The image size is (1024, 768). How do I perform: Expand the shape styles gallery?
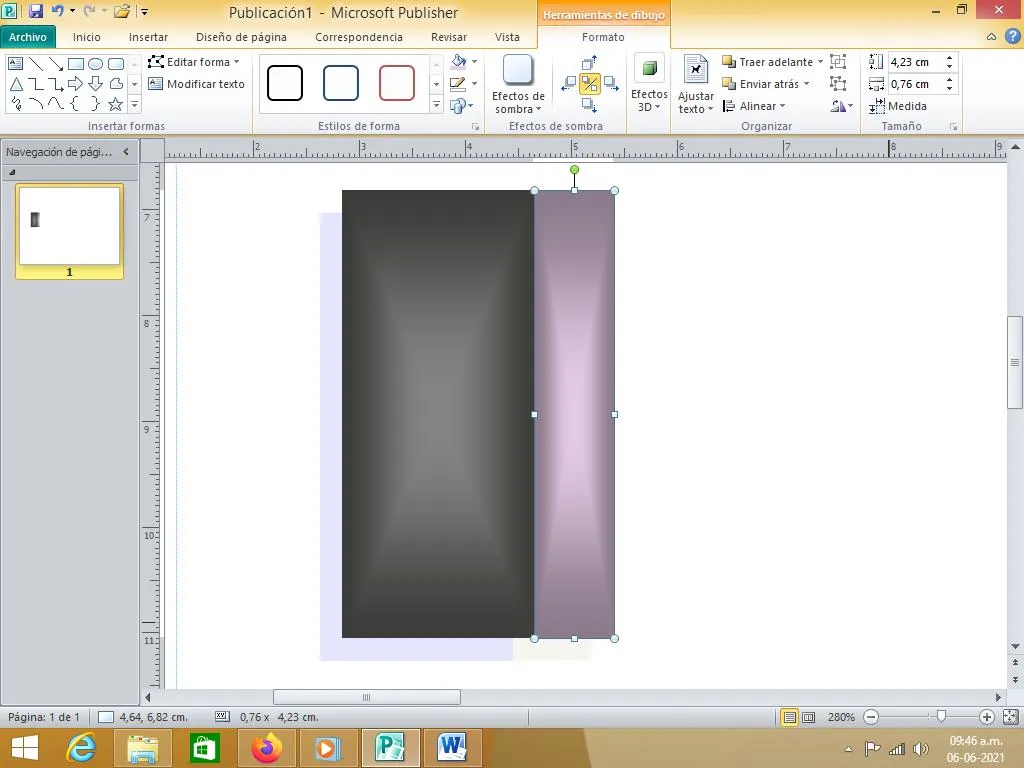(x=436, y=104)
